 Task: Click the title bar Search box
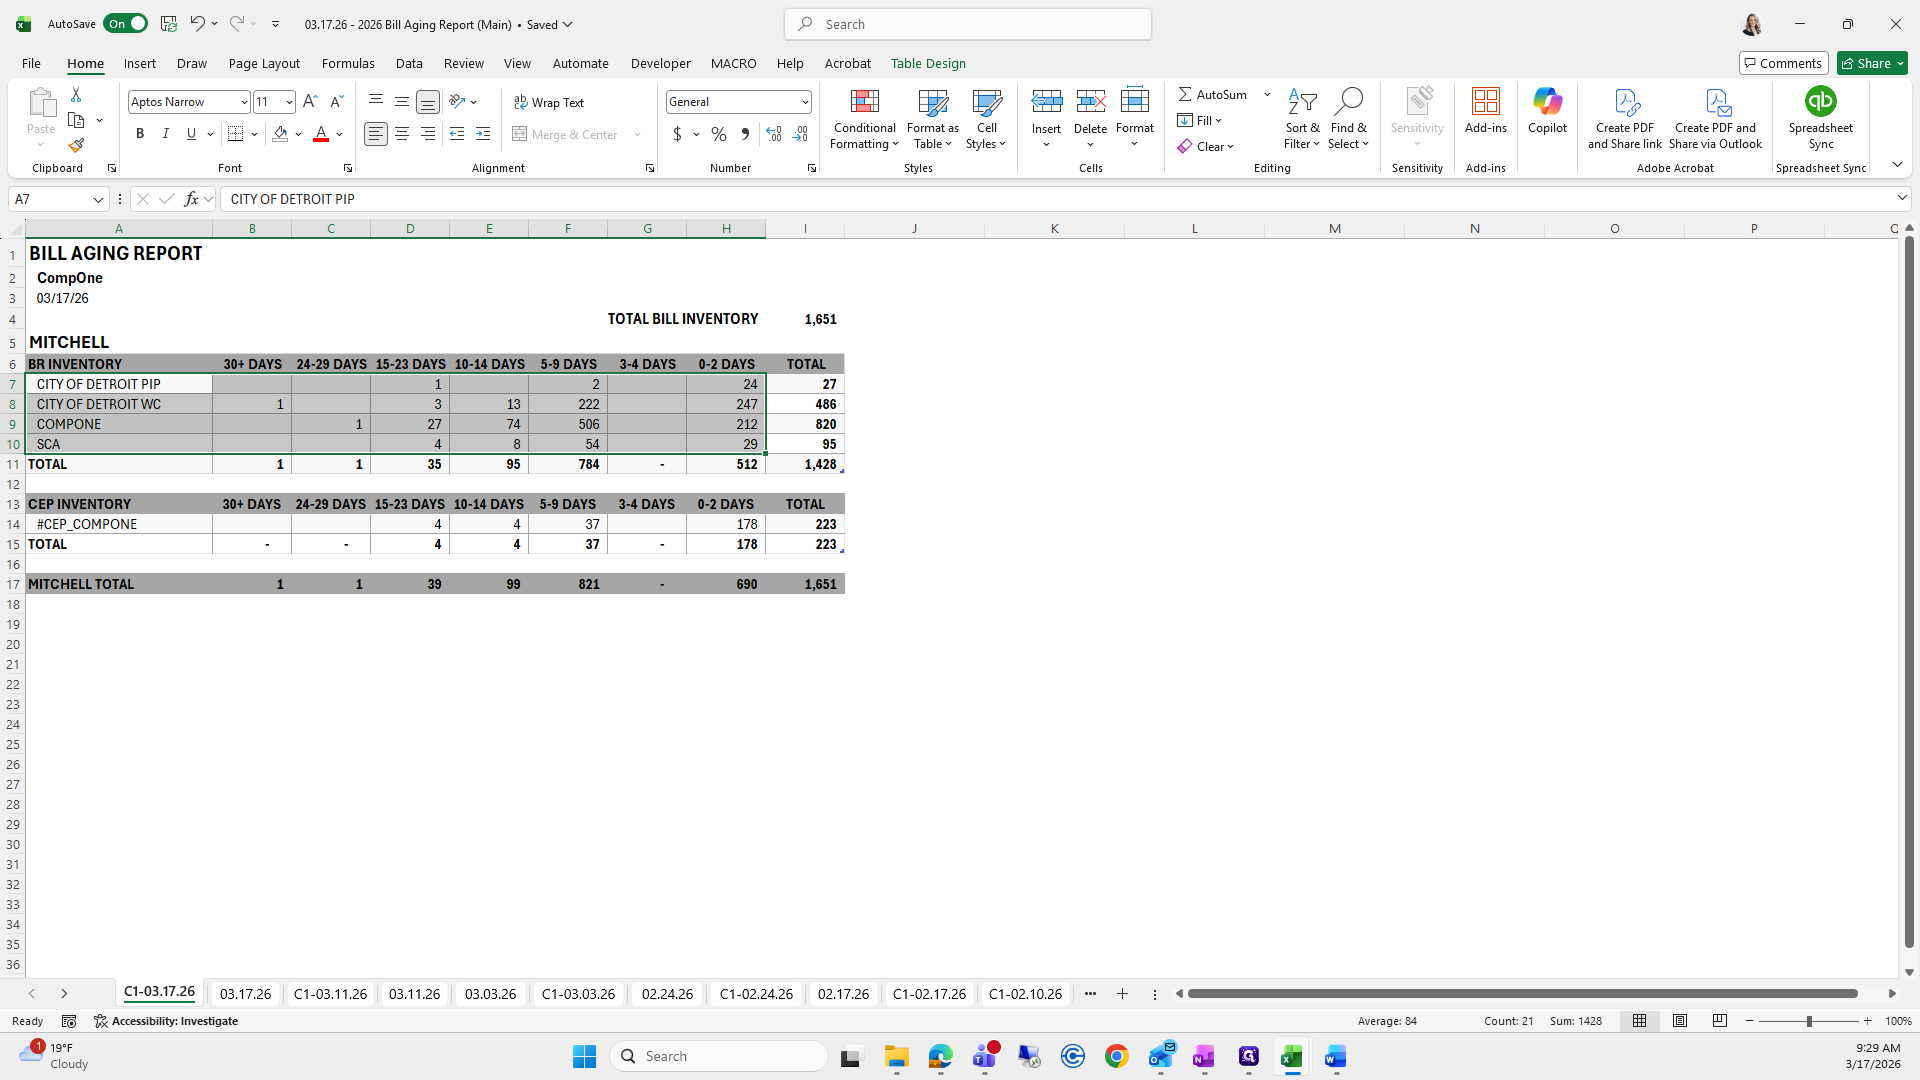tap(968, 24)
